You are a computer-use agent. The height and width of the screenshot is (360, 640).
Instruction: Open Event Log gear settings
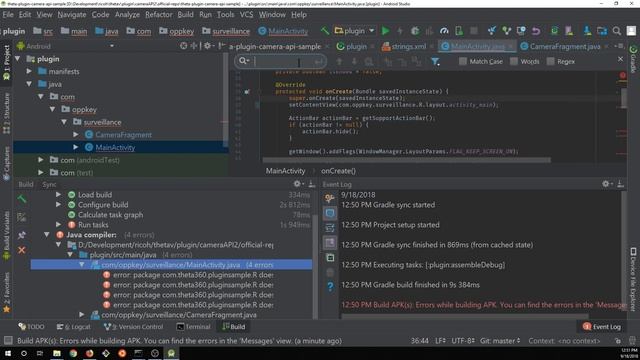point(606,184)
